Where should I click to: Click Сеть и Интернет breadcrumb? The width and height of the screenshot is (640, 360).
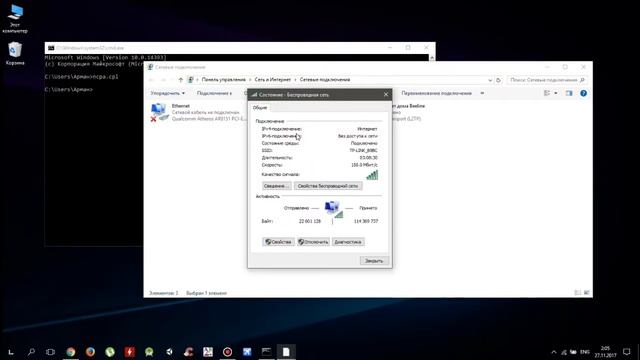tap(273, 80)
